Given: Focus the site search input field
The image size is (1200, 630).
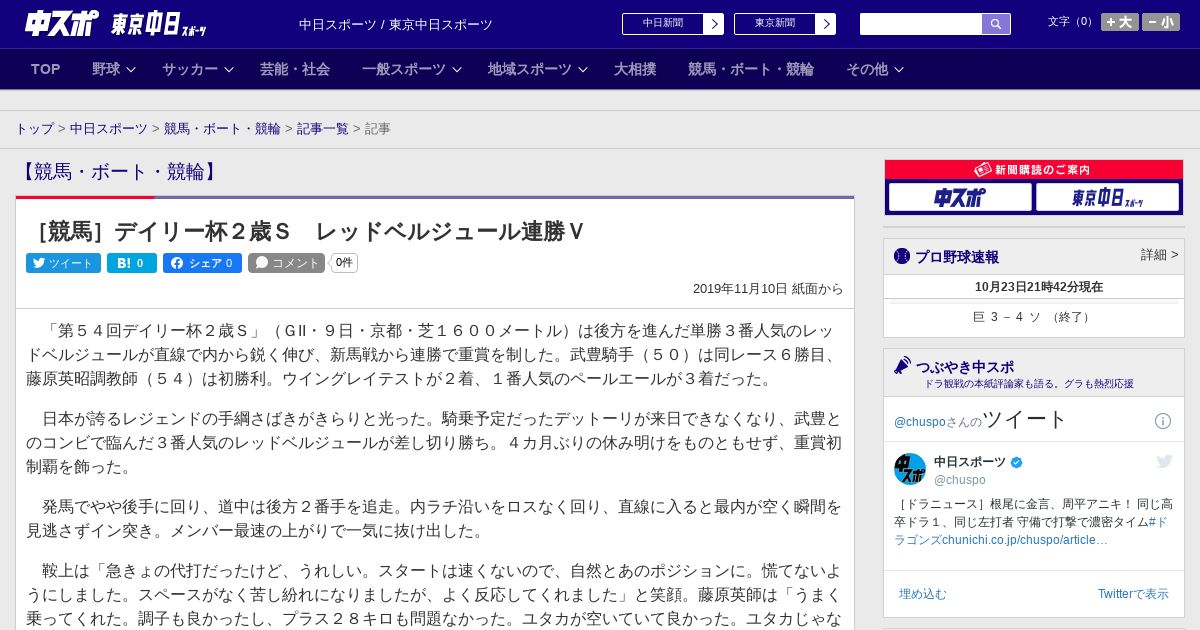Looking at the screenshot, I should pyautogui.click(x=921, y=24).
